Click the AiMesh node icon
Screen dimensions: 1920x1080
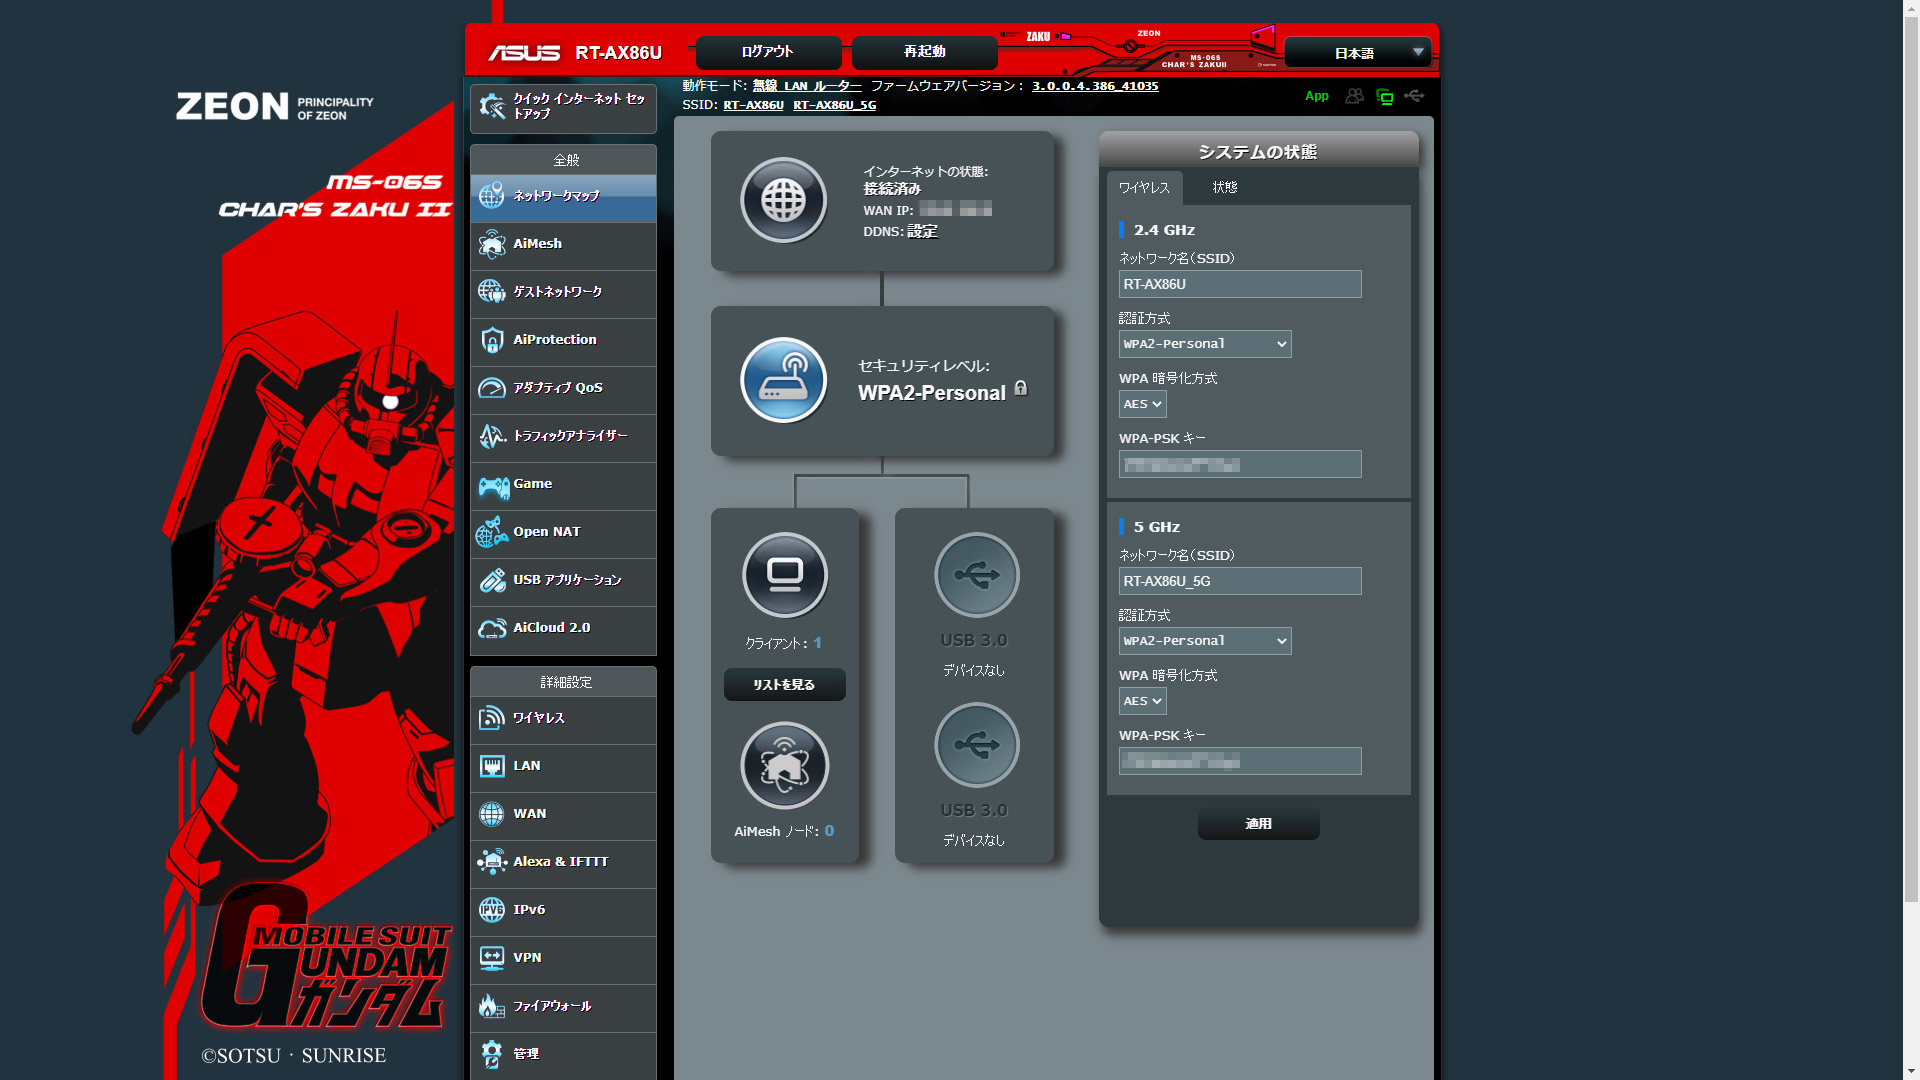point(785,765)
